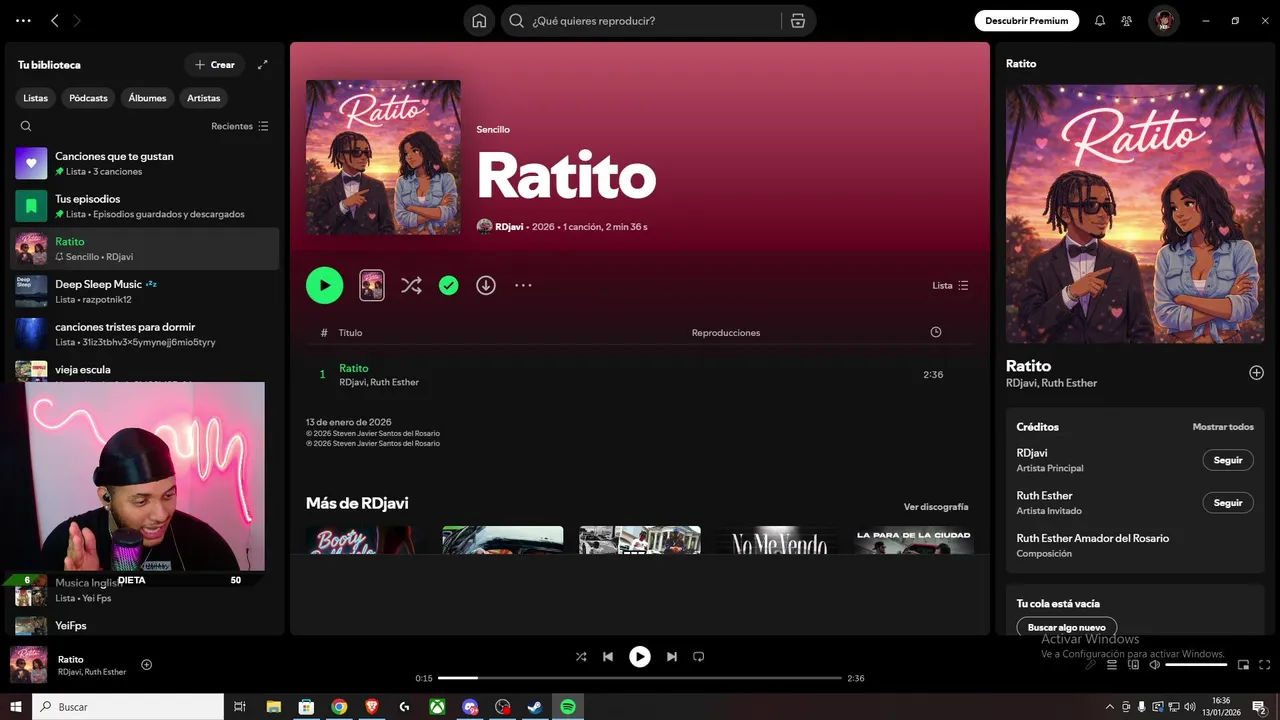1280x720 pixels.
Task: Open Musica Inglish playlist
Action: (x=145, y=590)
